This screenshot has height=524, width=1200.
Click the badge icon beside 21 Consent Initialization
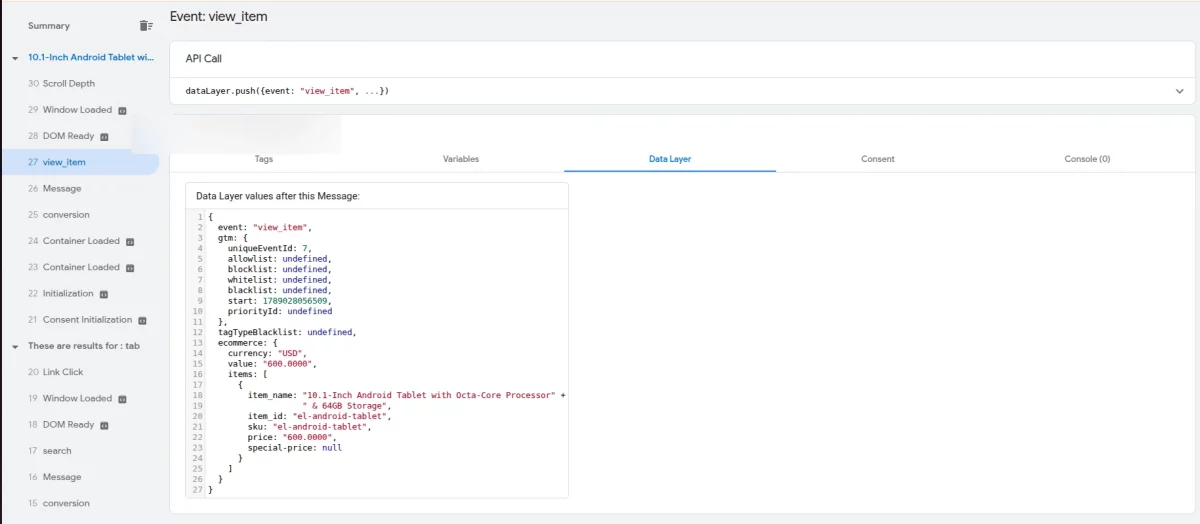point(142,320)
